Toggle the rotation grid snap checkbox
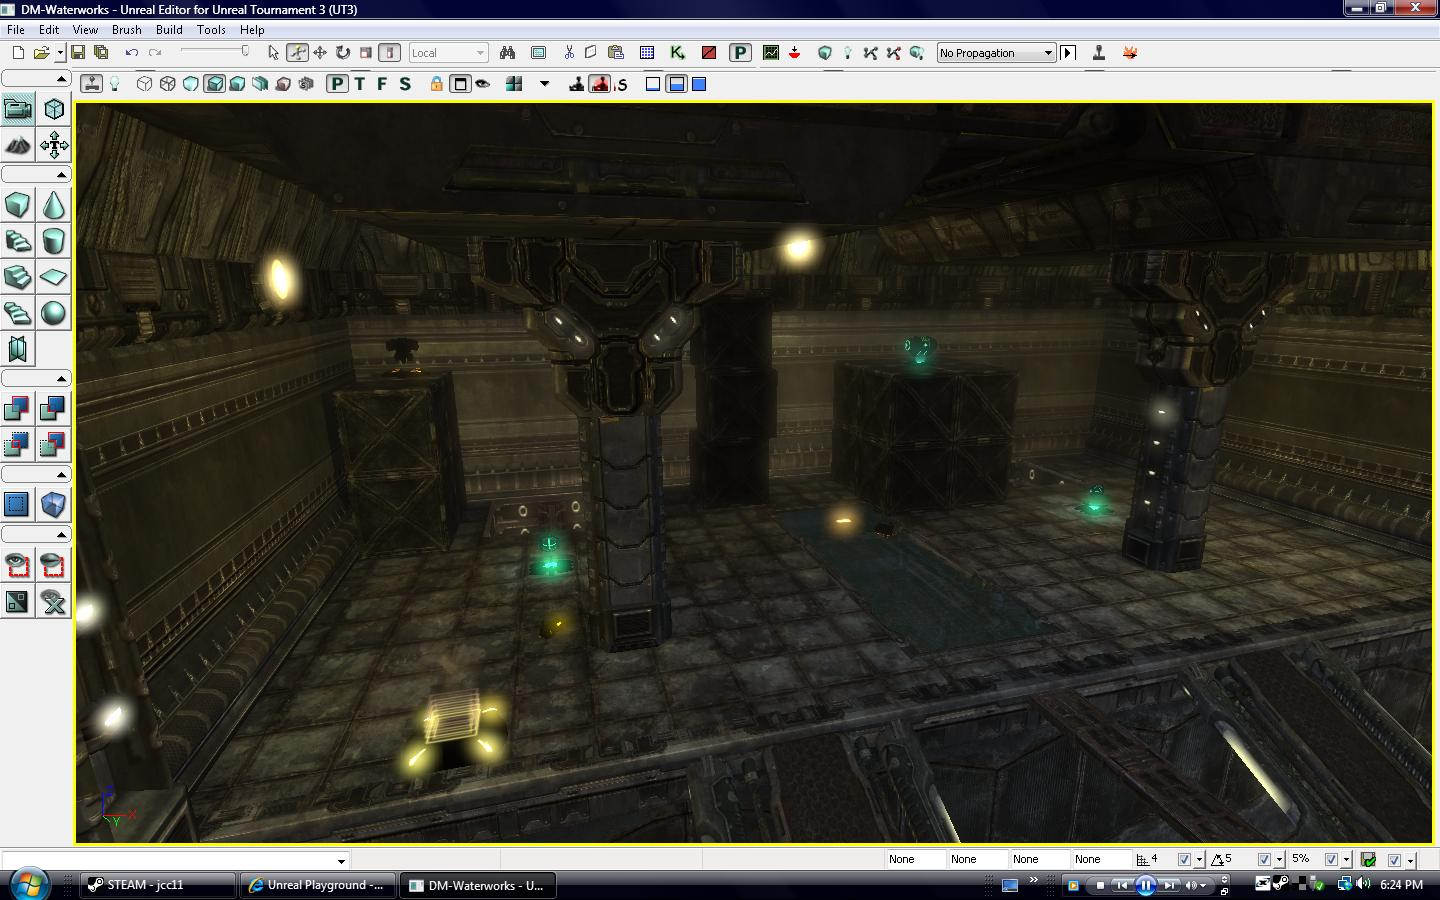This screenshot has width=1440, height=900. coord(1263,859)
